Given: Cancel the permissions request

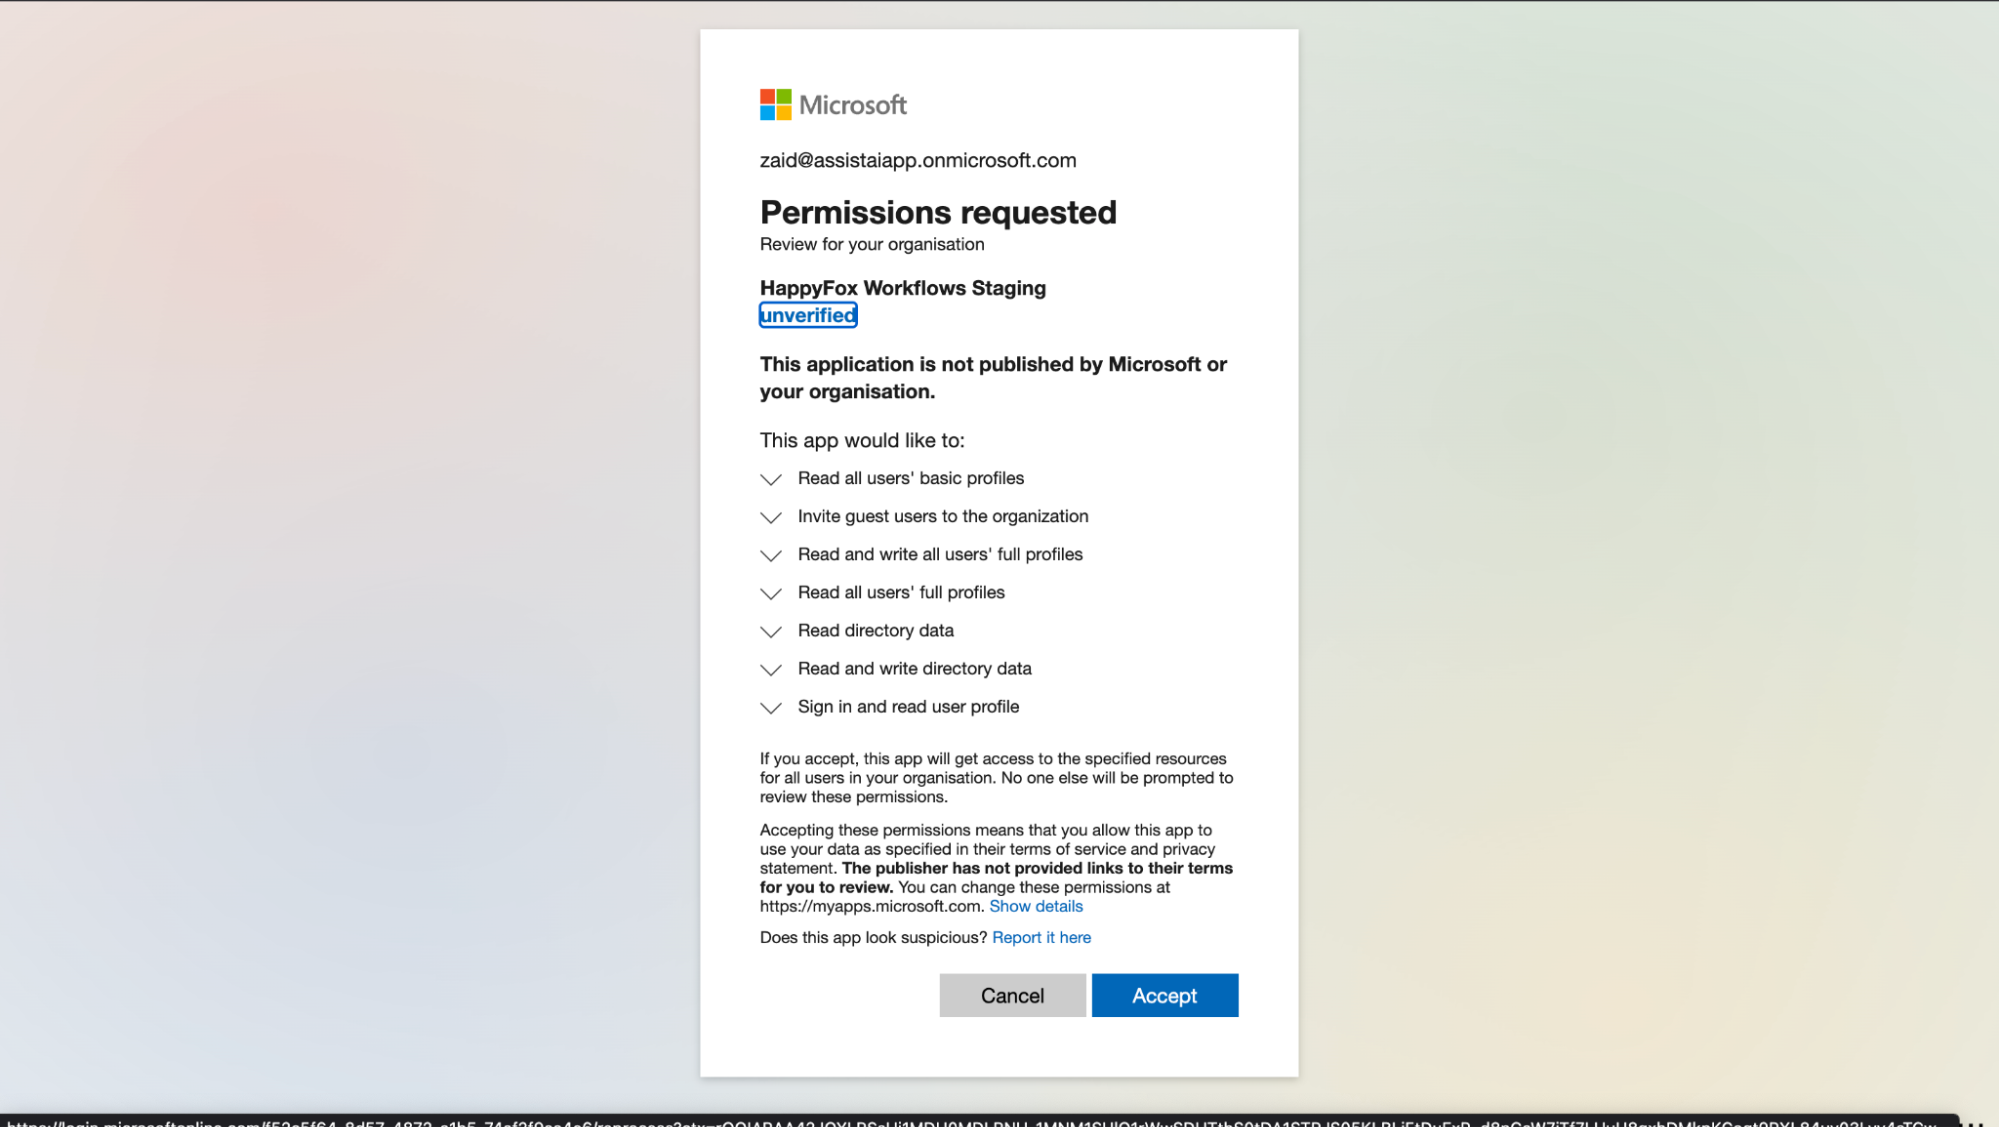Looking at the screenshot, I should coord(1012,995).
